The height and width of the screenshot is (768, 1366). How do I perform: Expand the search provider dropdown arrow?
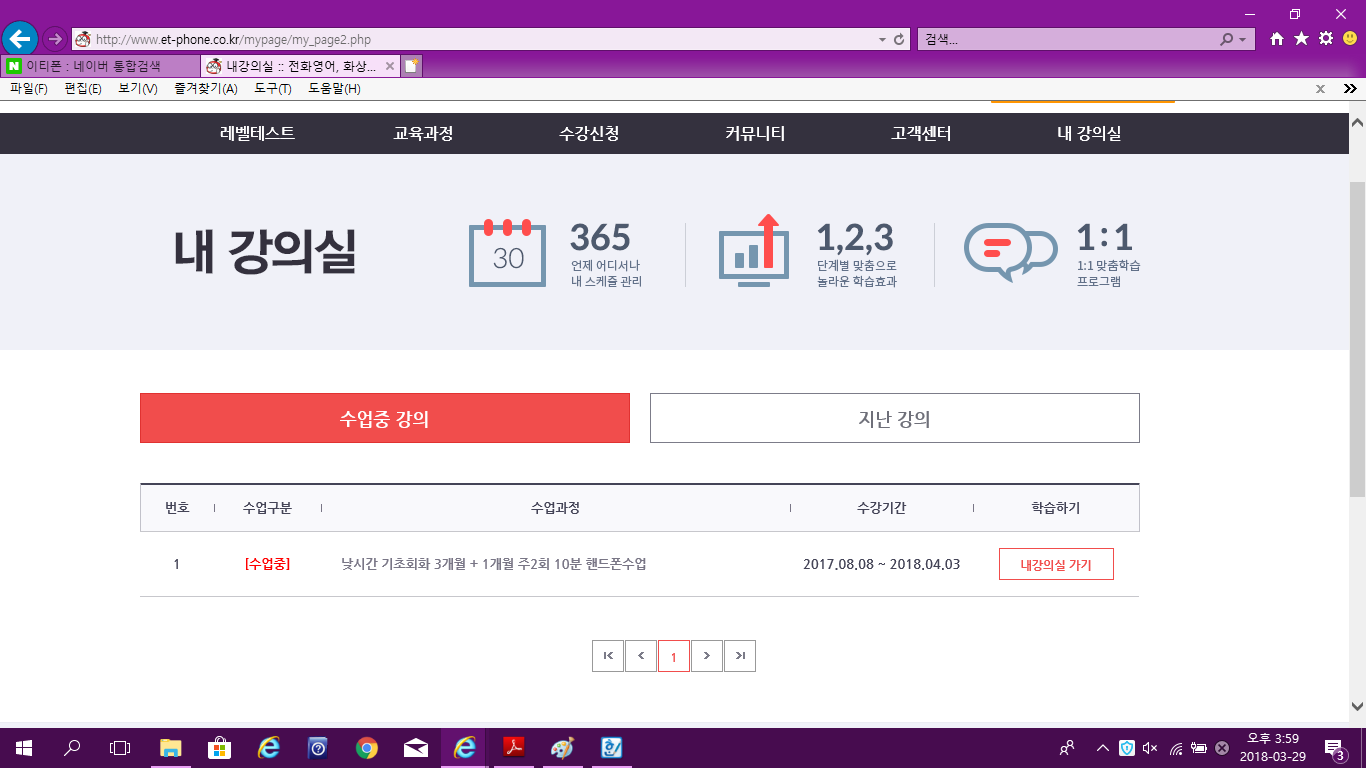[x=1242, y=40]
